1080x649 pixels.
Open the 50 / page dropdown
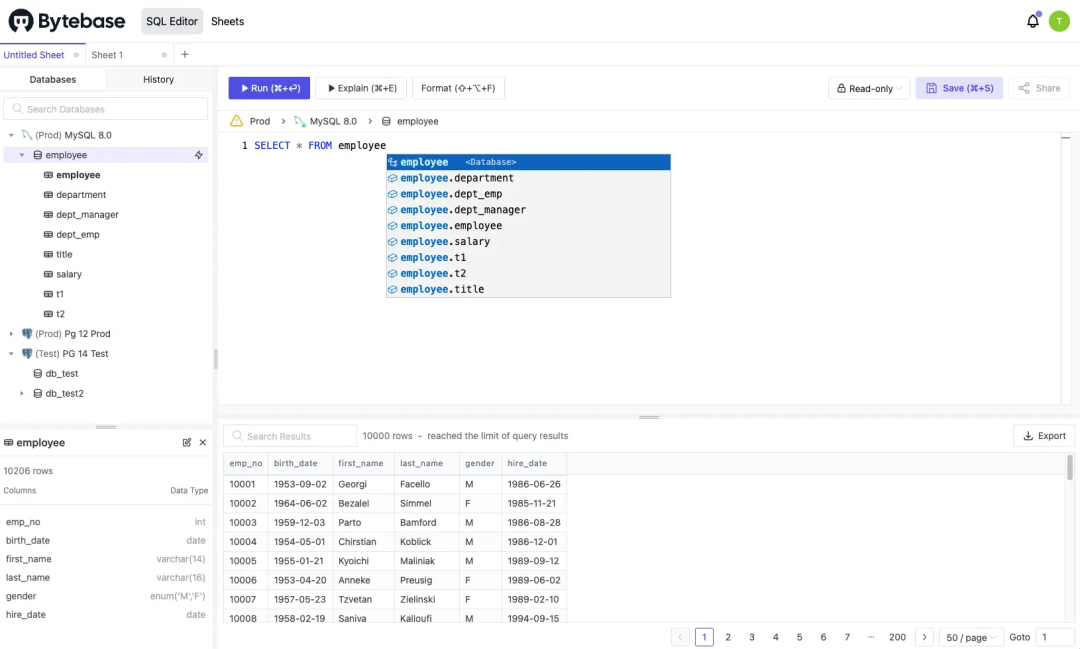970,637
